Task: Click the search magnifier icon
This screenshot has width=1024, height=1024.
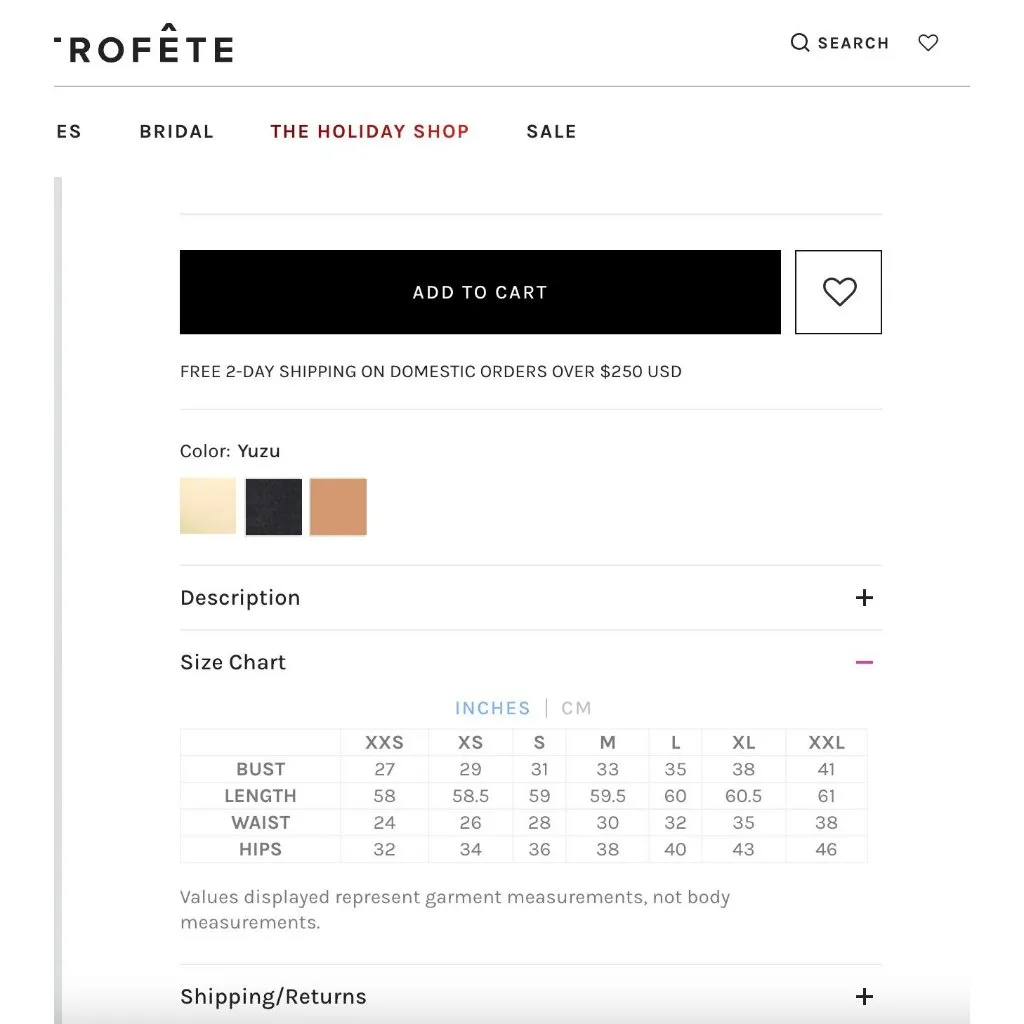Action: 800,43
